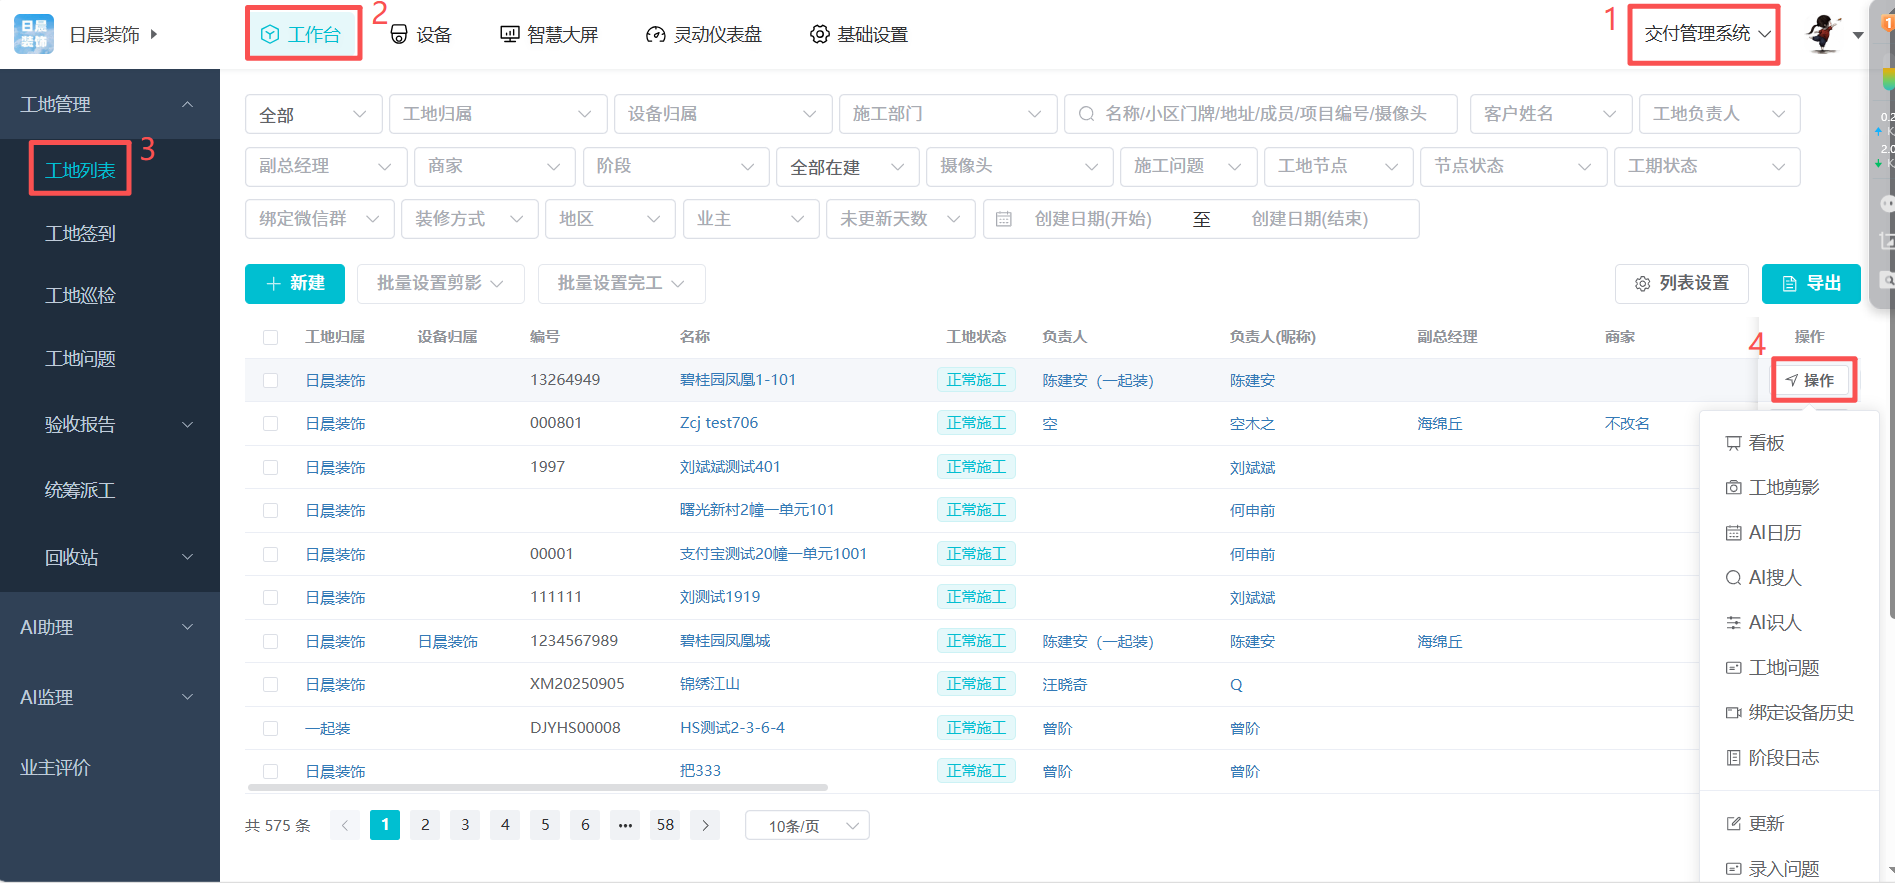Open the 施工部门 filter dropdown
Image resolution: width=1895 pixels, height=883 pixels.
tap(948, 114)
